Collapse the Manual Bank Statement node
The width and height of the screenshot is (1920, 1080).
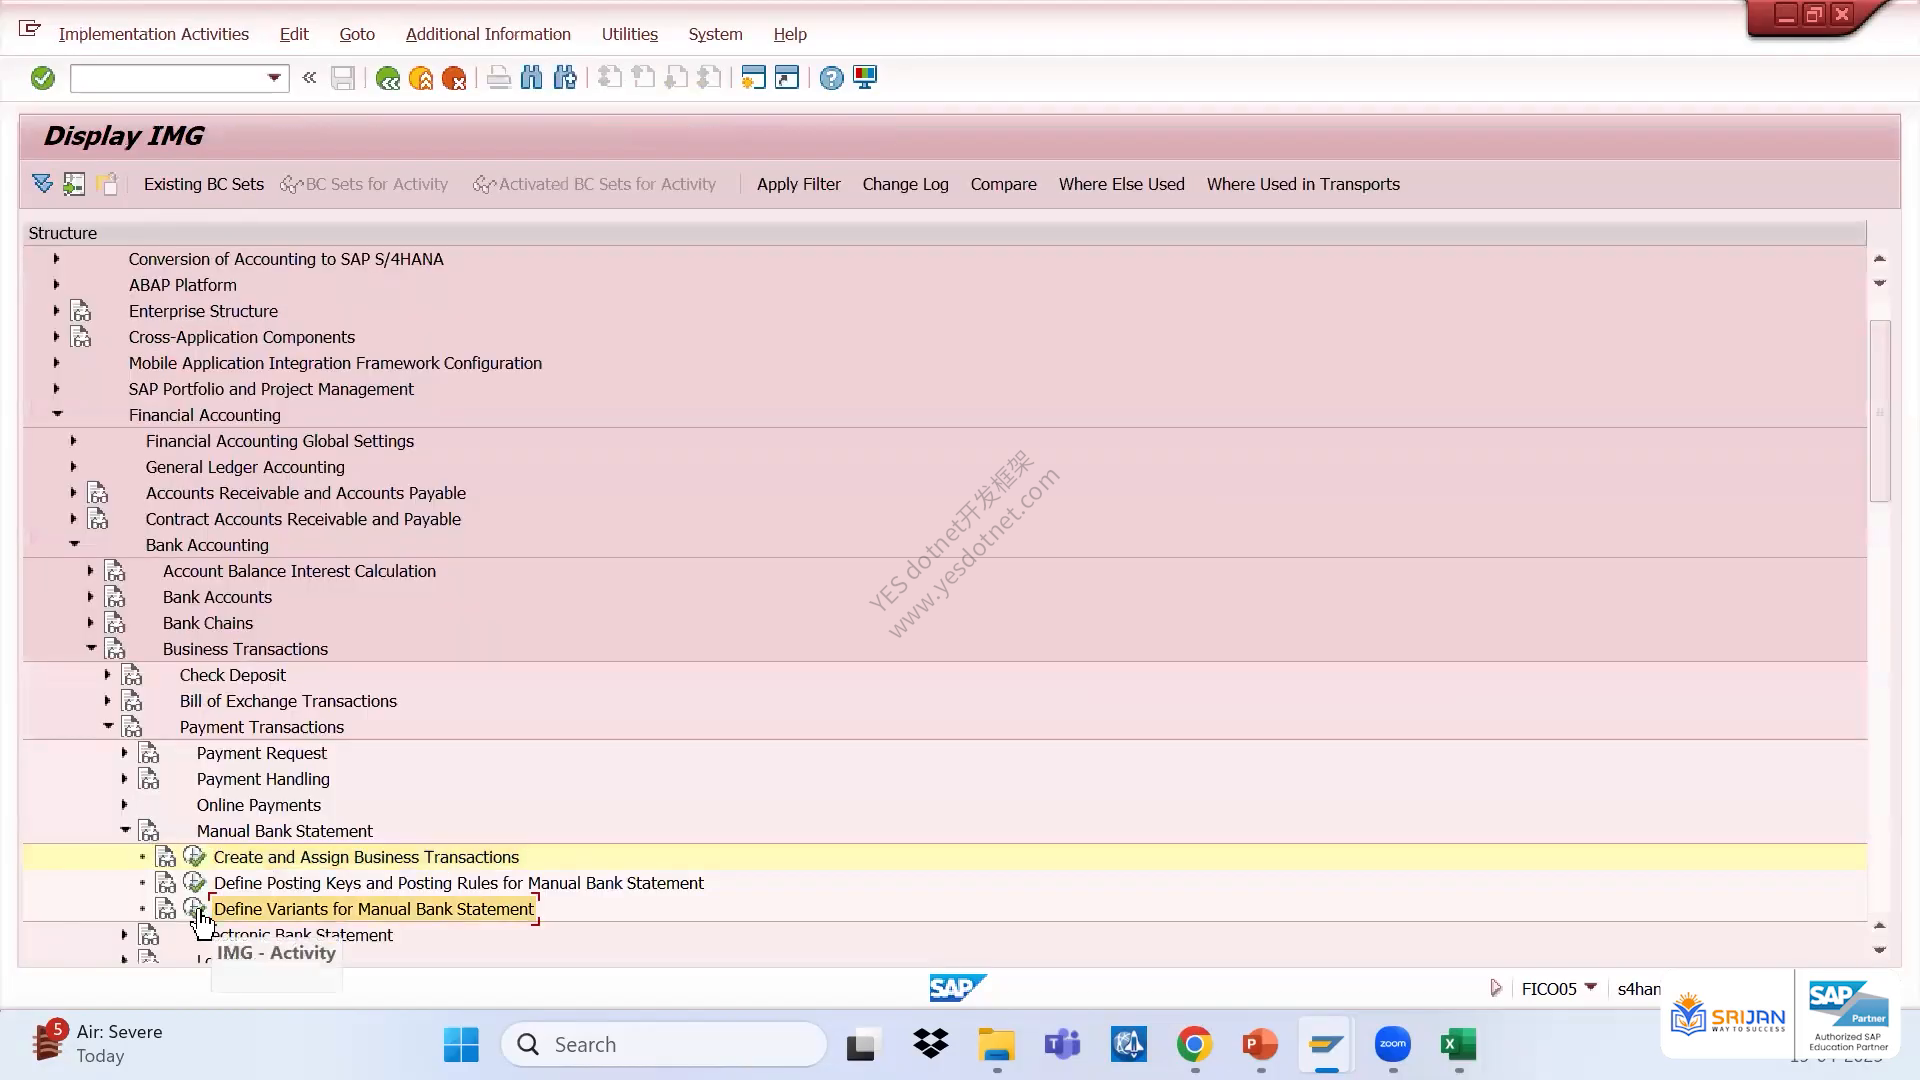click(125, 830)
